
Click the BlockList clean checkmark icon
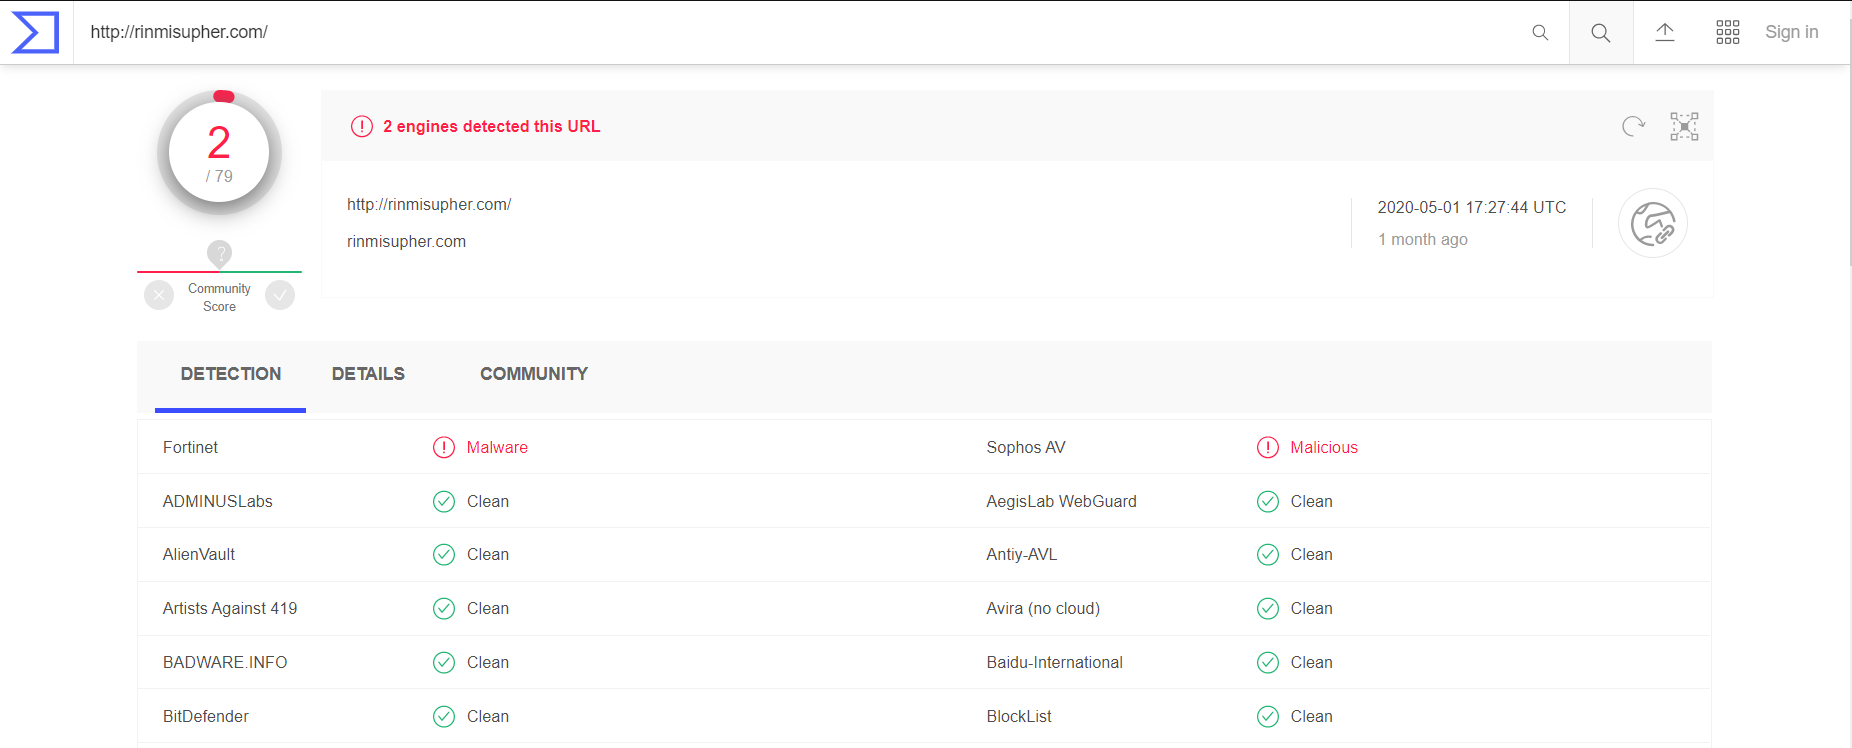(1268, 716)
